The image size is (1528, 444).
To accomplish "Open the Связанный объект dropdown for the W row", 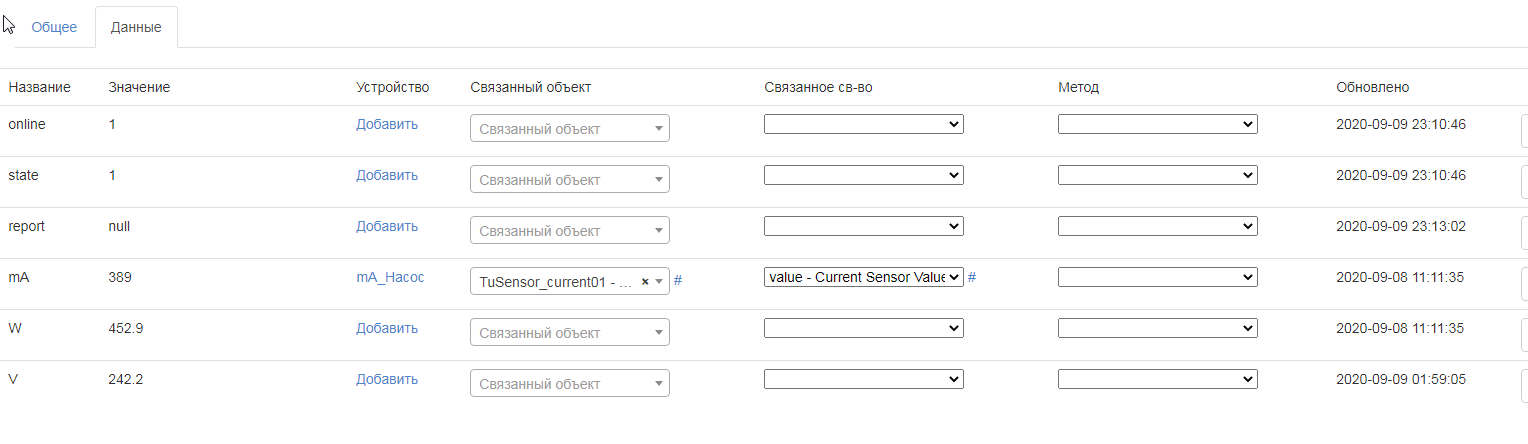I will tap(569, 333).
